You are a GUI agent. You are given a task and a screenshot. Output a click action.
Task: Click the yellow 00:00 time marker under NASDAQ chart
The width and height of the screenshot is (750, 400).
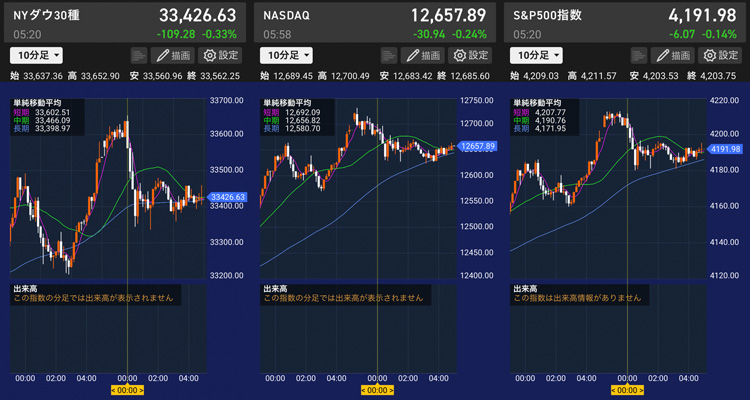tap(377, 390)
